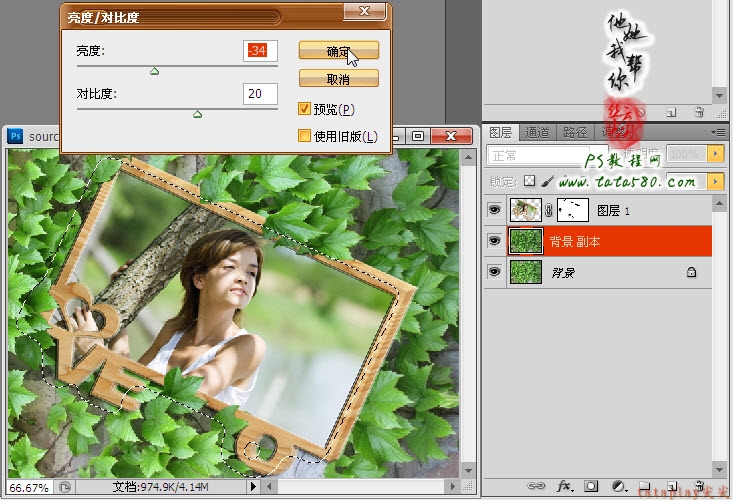Close the source document window
The image size is (733, 500).
[451, 136]
